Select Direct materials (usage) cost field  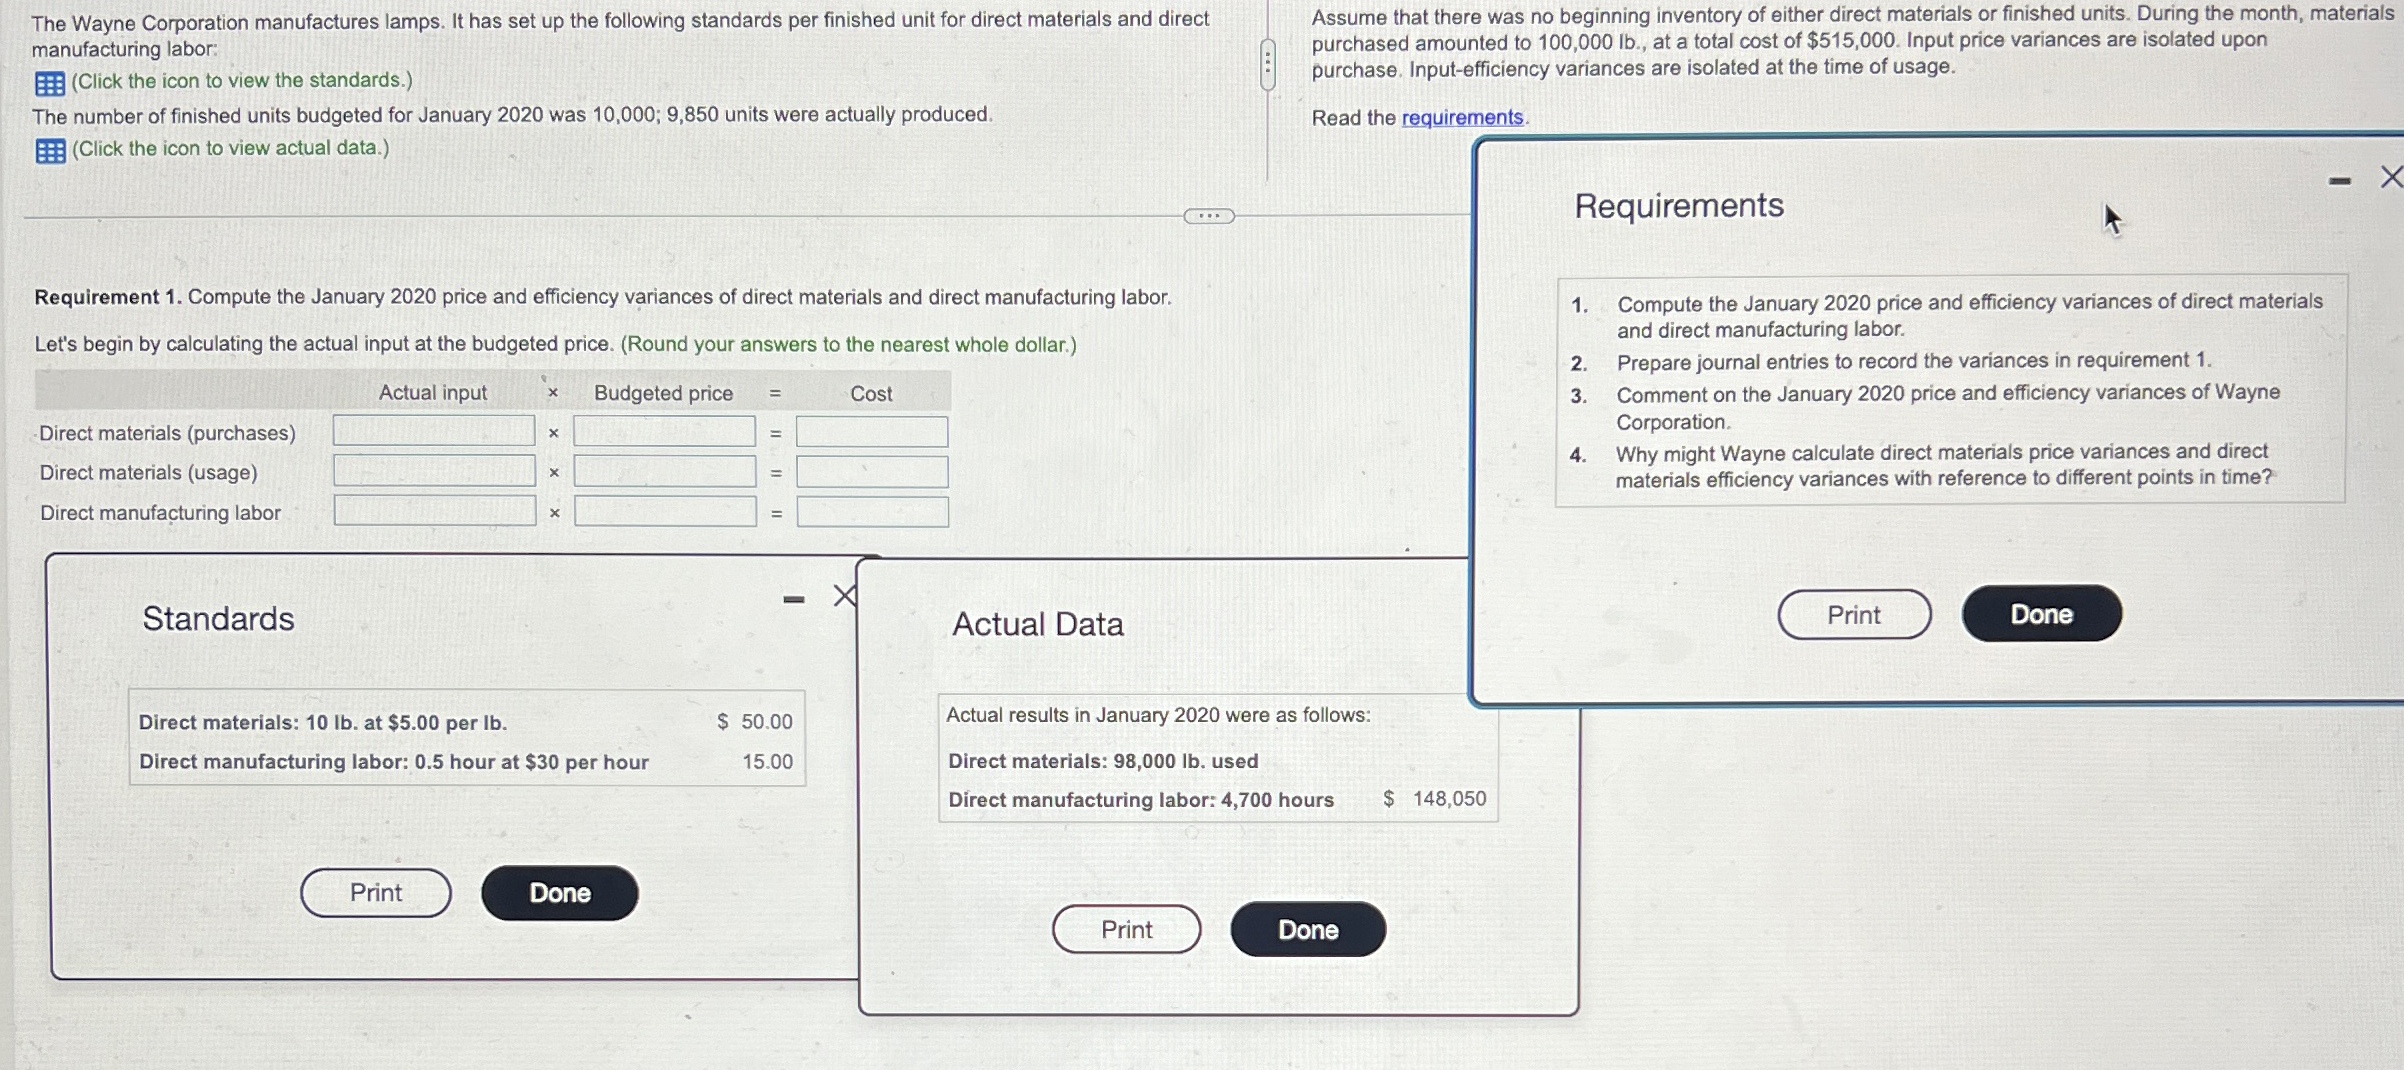(x=872, y=472)
